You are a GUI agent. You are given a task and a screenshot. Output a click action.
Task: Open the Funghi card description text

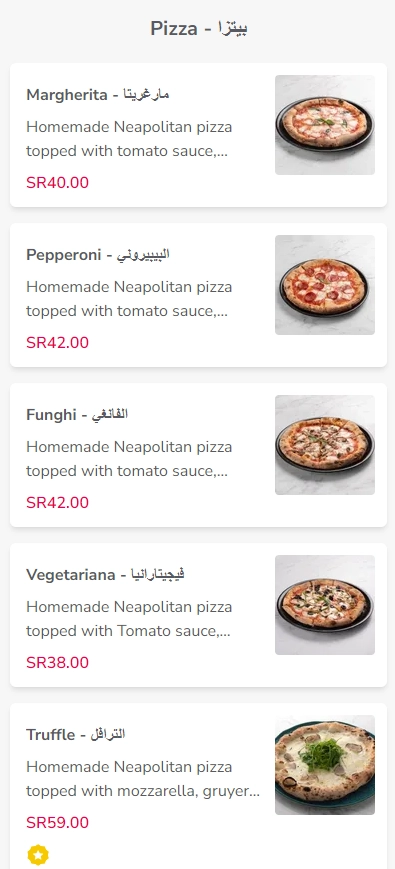[129, 459]
